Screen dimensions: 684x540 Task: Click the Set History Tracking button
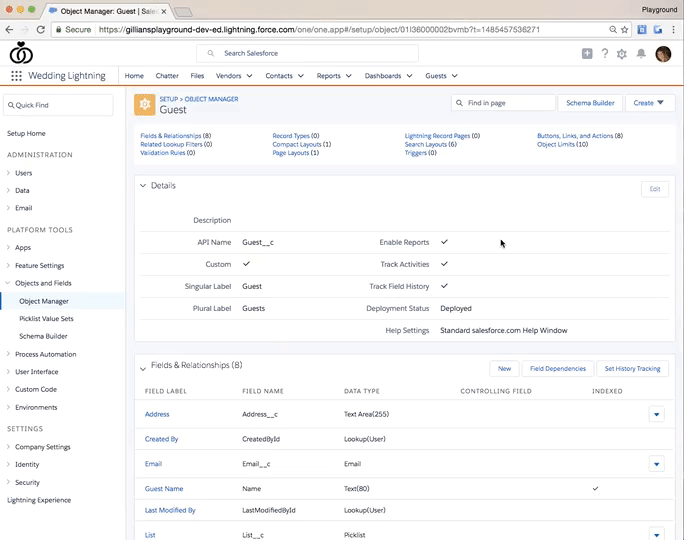[x=633, y=369]
